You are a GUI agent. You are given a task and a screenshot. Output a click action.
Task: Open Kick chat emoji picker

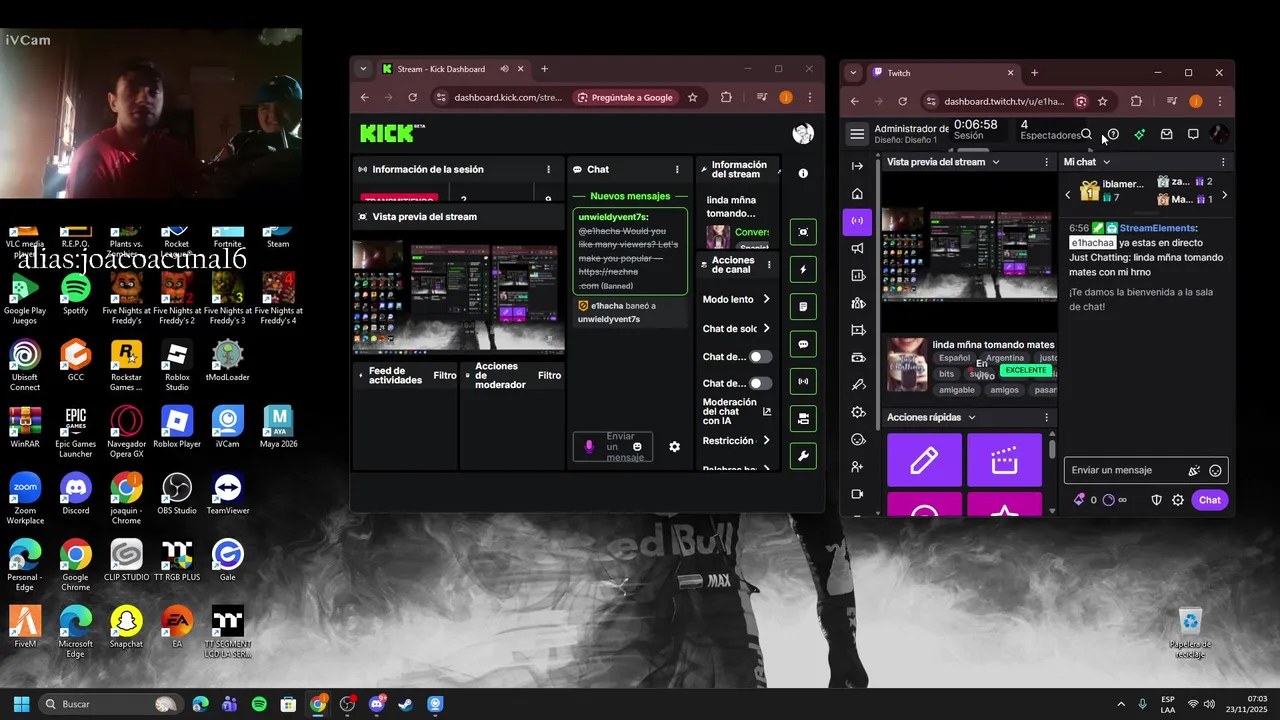637,447
